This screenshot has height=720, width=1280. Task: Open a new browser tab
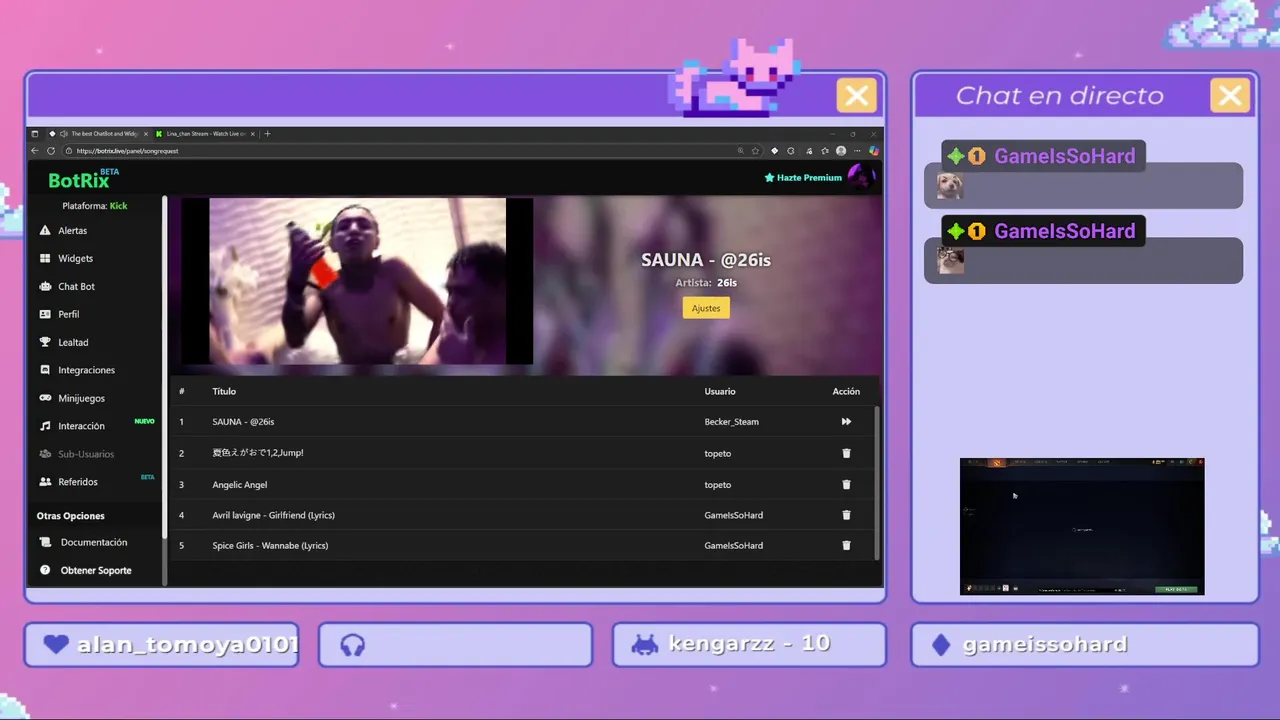pos(267,134)
